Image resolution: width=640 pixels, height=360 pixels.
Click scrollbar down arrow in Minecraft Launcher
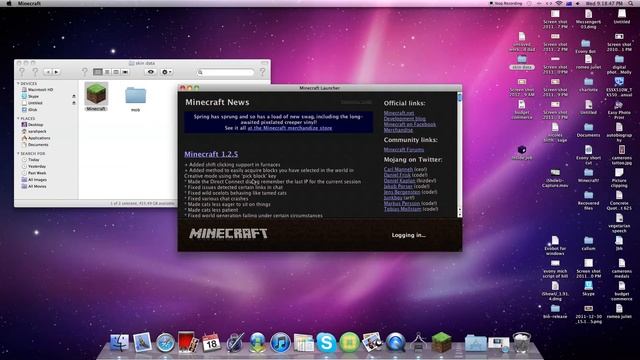(460, 215)
